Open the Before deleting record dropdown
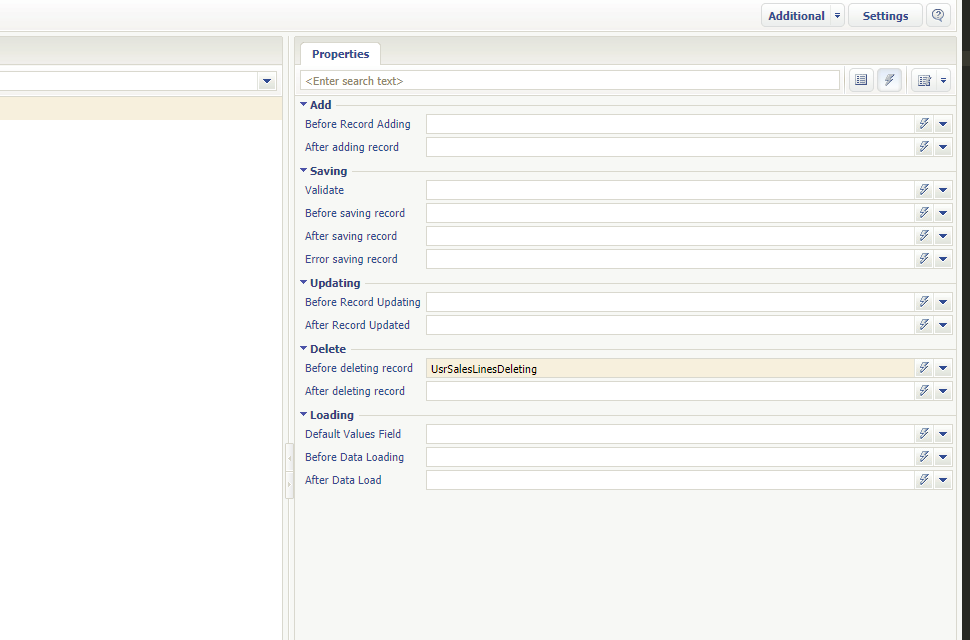Screen dimensions: 970x640 pyautogui.click(x=943, y=368)
